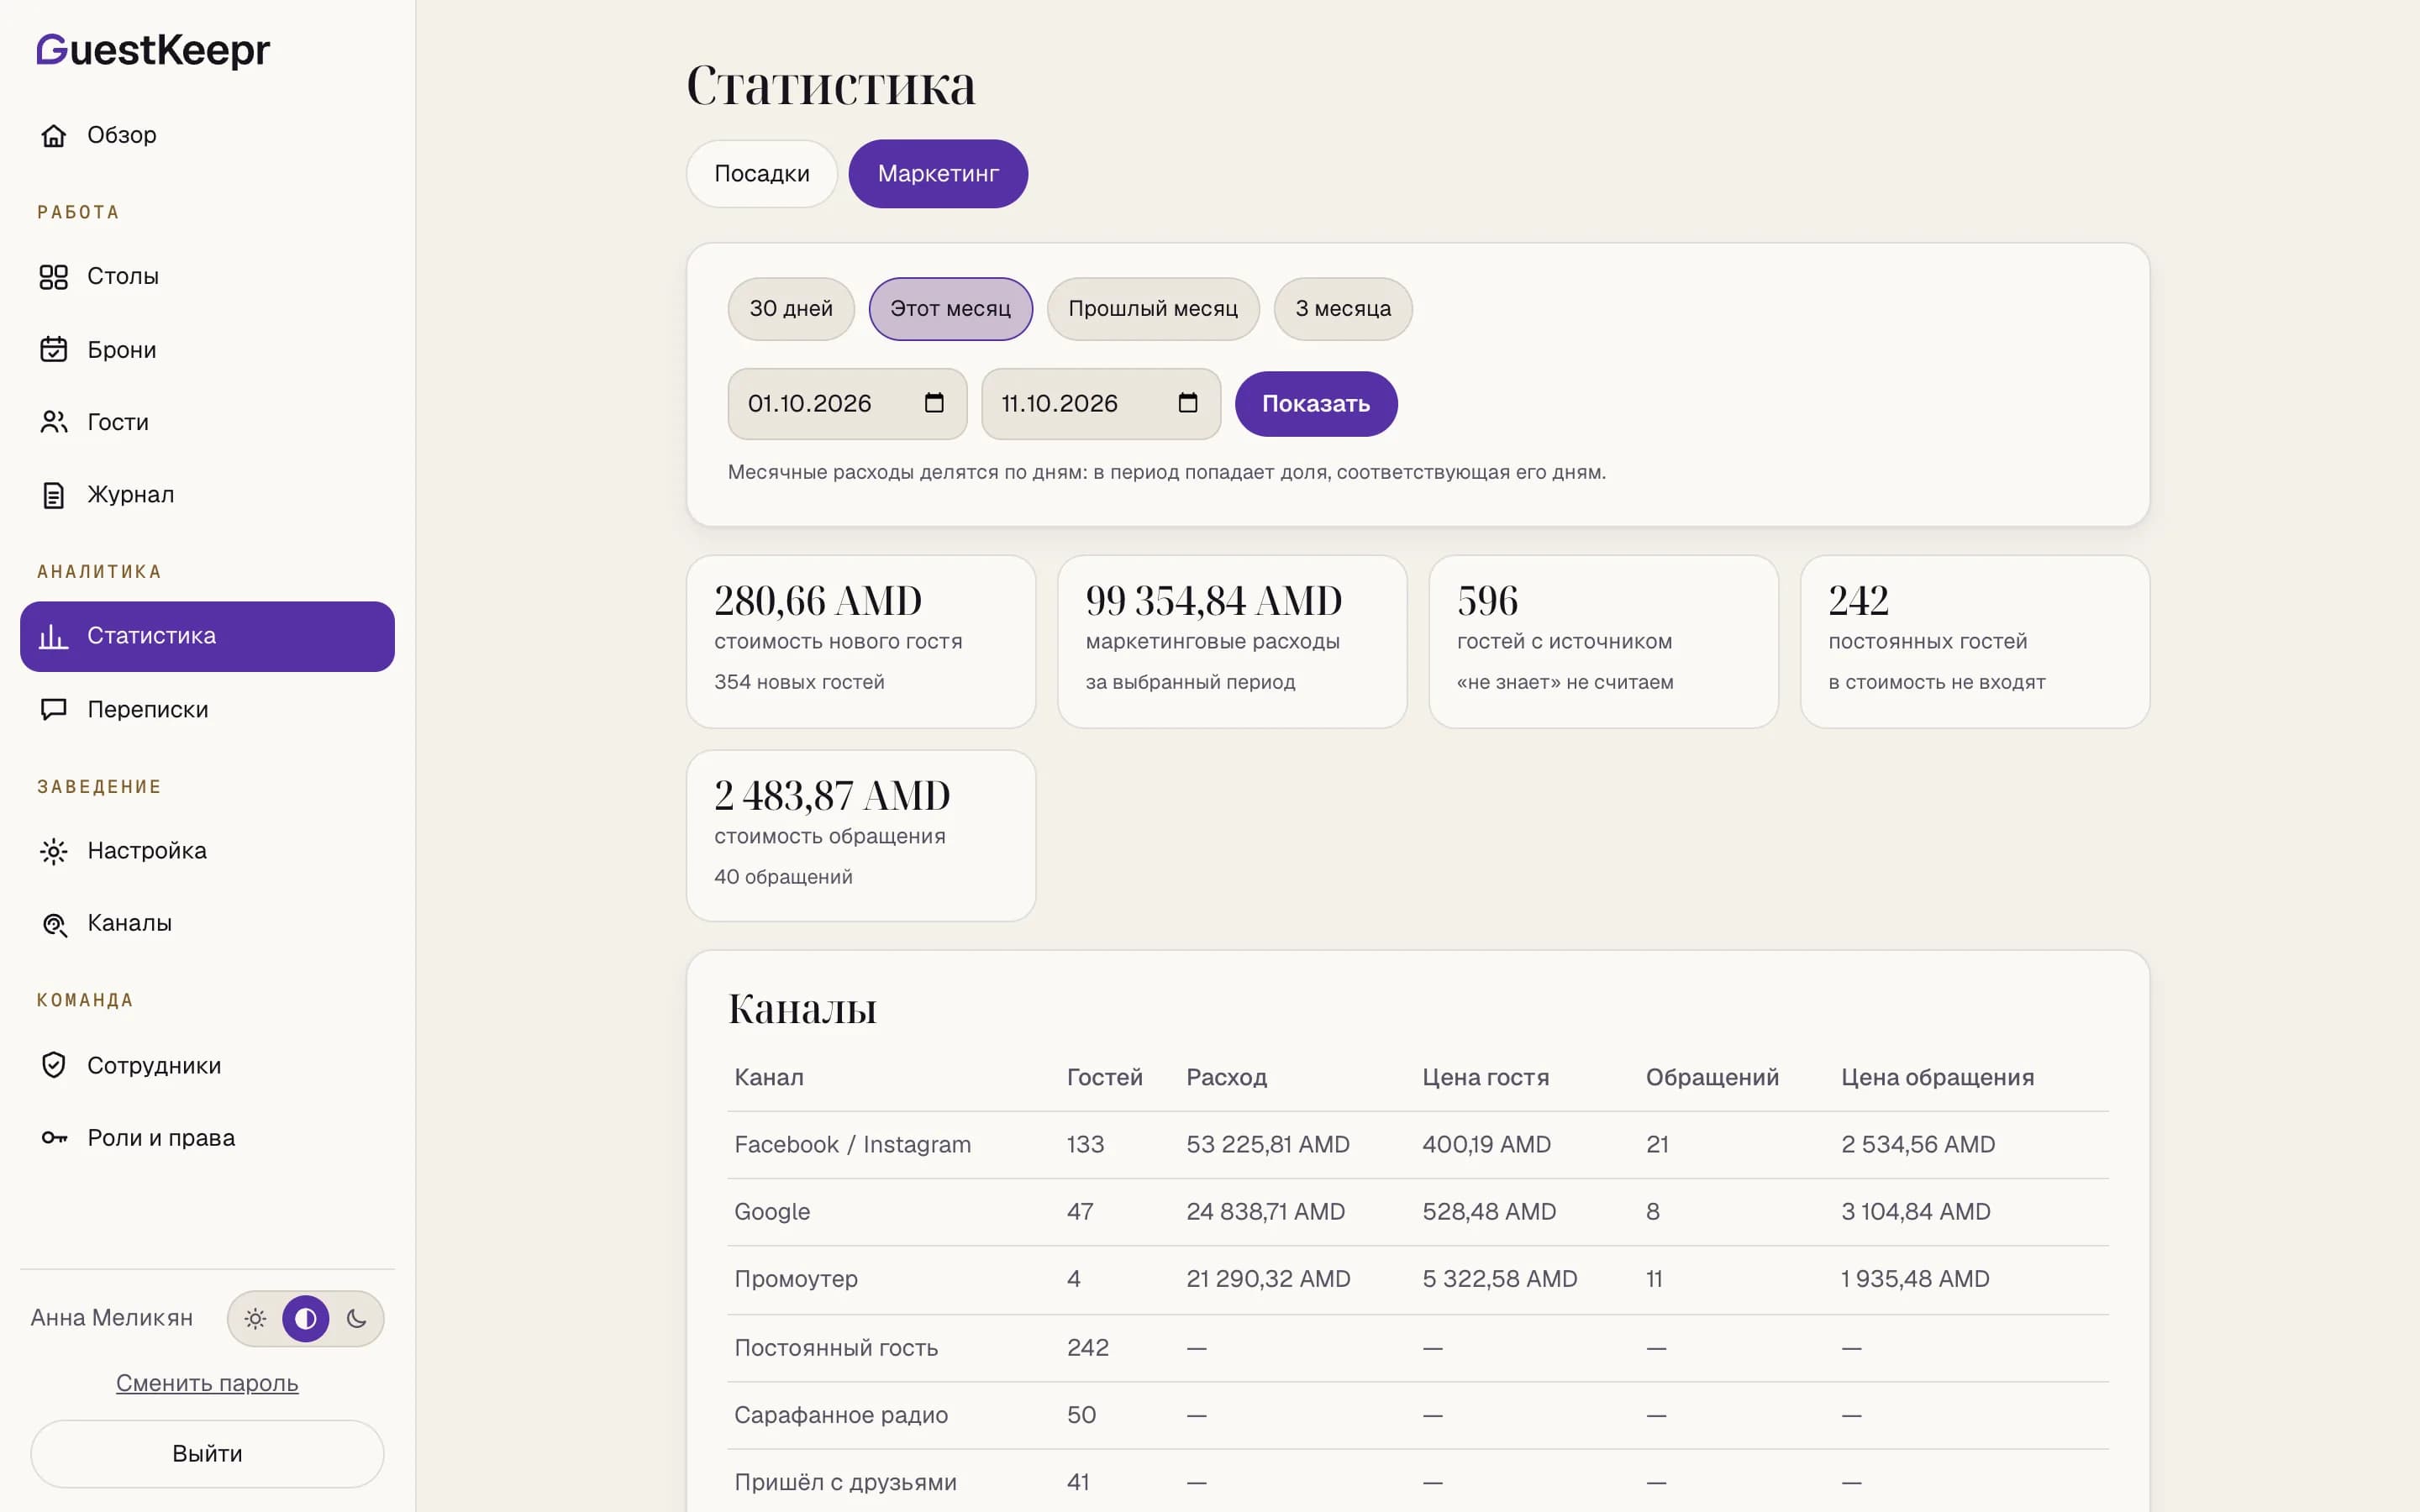Select the Этот месяц period chip
Viewport: 2420px width, 1512px height.
(951, 309)
